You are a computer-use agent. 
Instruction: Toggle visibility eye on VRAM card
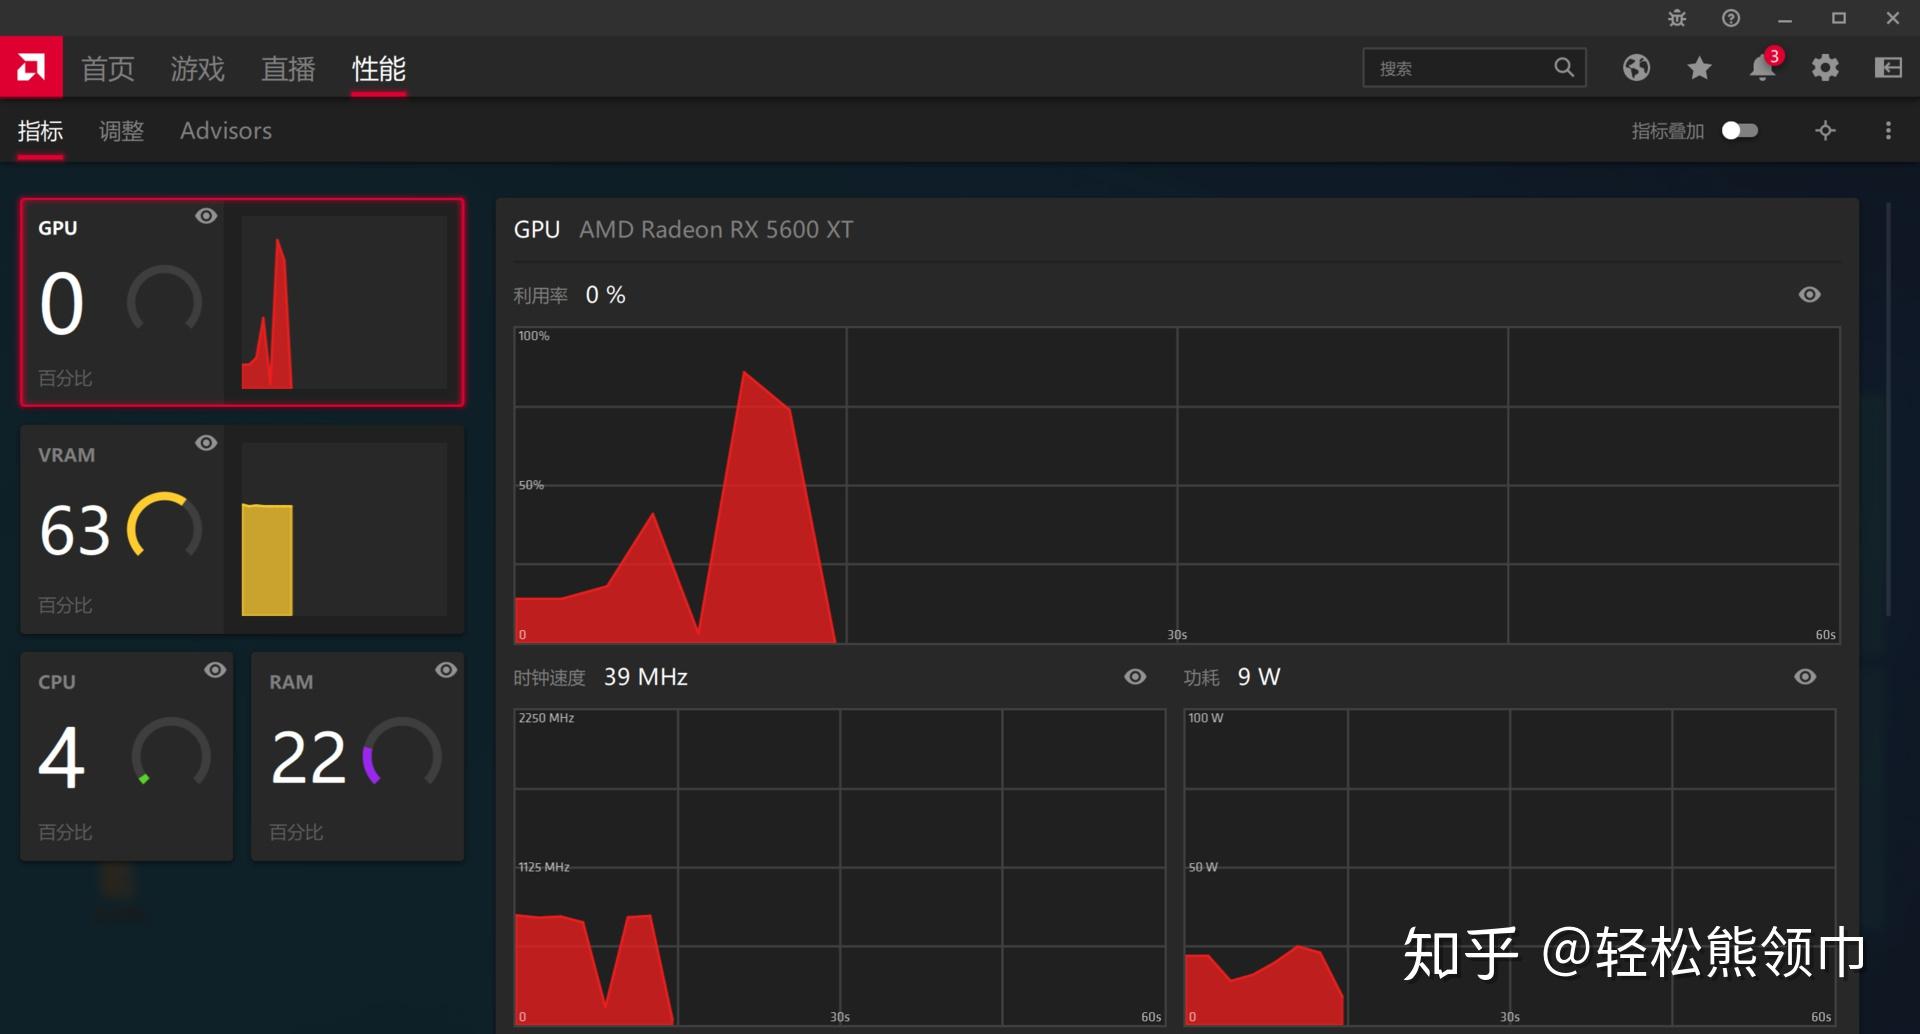(206, 443)
